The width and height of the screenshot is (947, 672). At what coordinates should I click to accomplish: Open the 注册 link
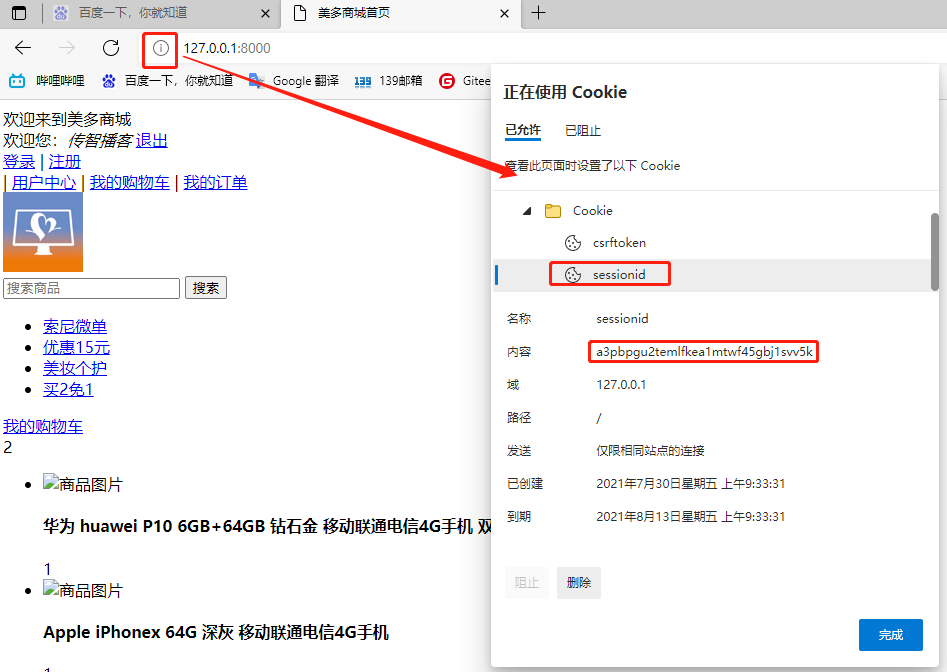[65, 162]
